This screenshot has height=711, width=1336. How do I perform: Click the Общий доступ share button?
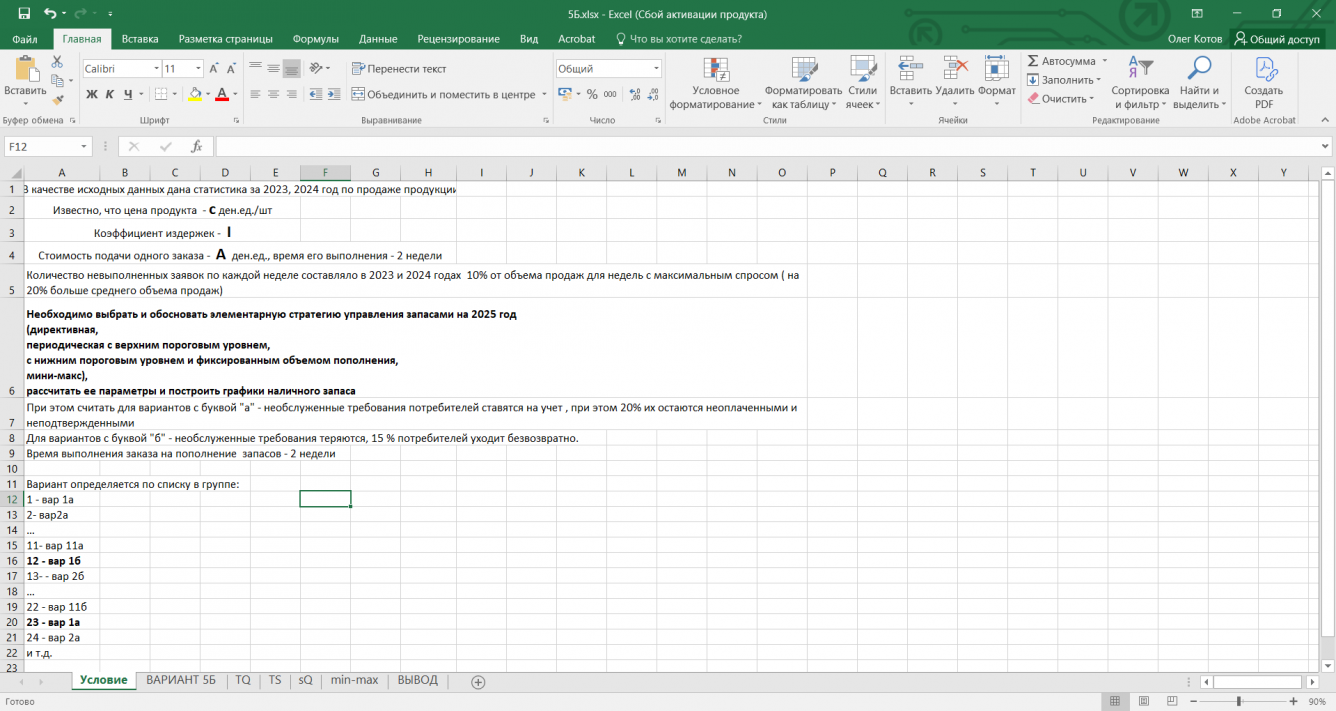pos(1277,39)
